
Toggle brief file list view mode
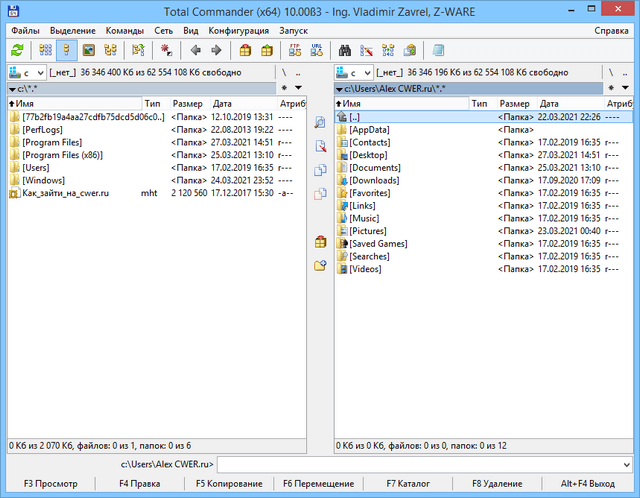(46, 50)
